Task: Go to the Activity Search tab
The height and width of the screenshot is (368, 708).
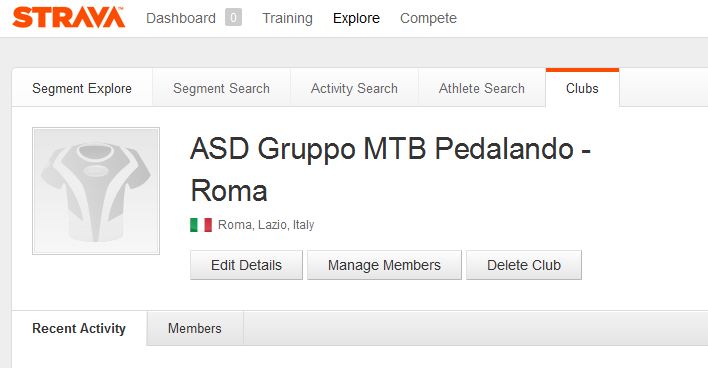Action: [354, 88]
